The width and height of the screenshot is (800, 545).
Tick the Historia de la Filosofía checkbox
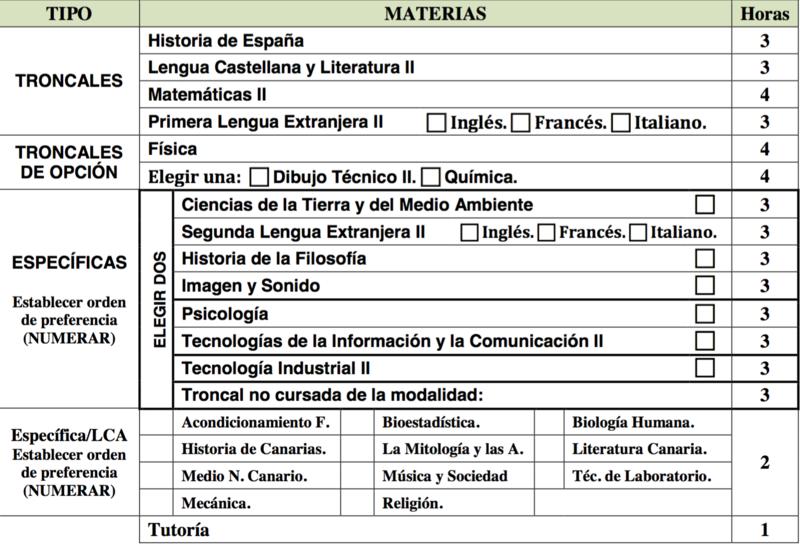[x=705, y=259]
